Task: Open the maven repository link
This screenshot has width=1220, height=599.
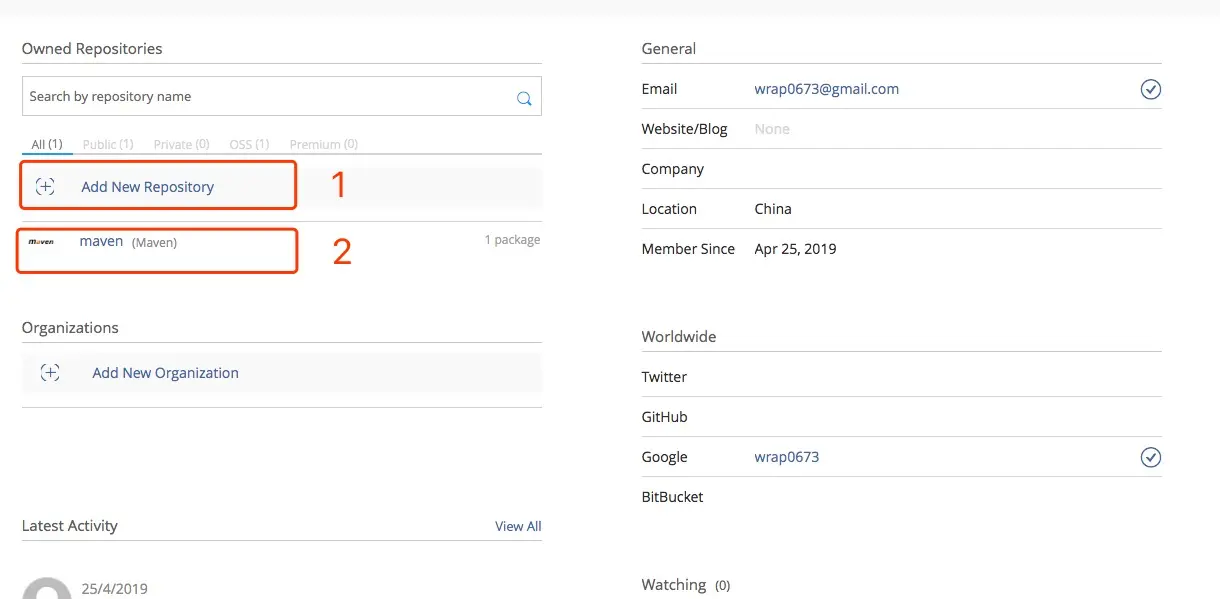Action: (101, 241)
